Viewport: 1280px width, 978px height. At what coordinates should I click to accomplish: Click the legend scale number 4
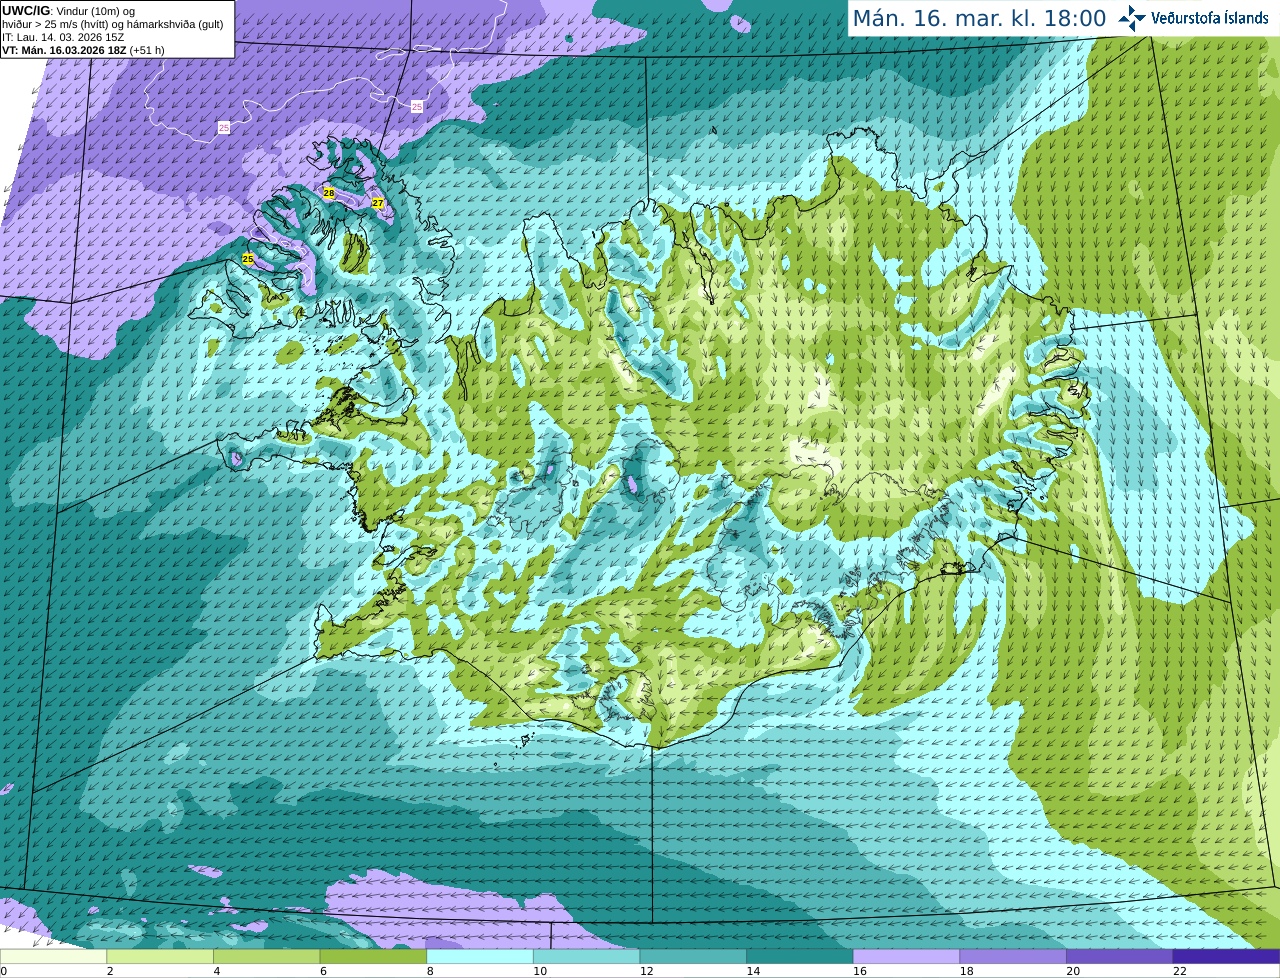coord(217,971)
